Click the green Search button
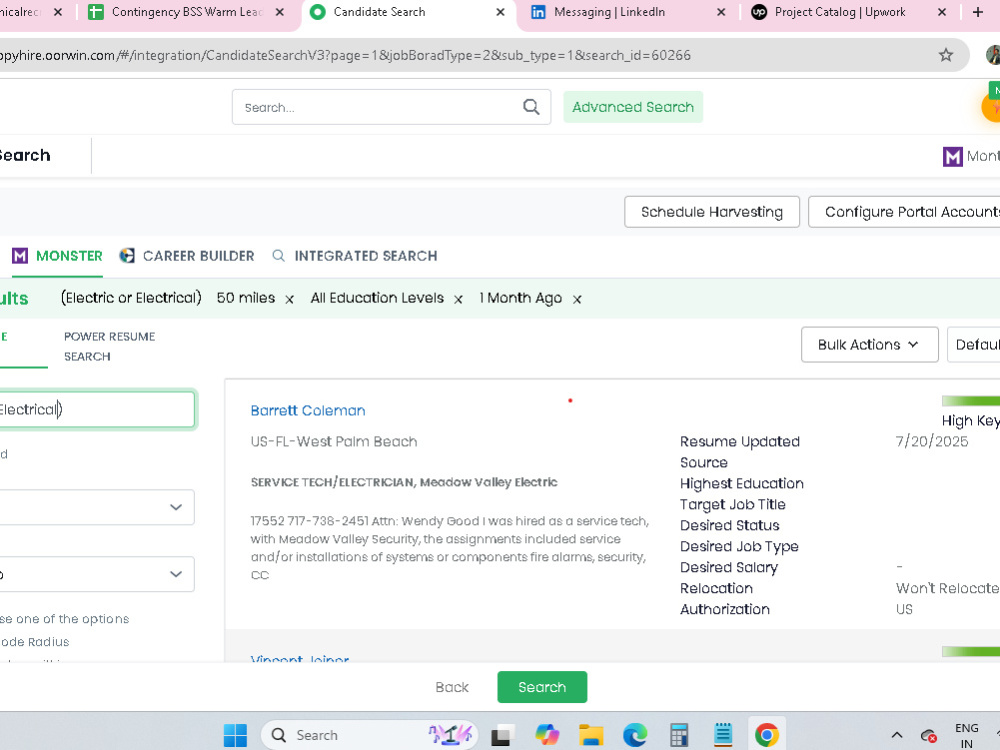Image resolution: width=1000 pixels, height=750 pixels. tap(542, 687)
